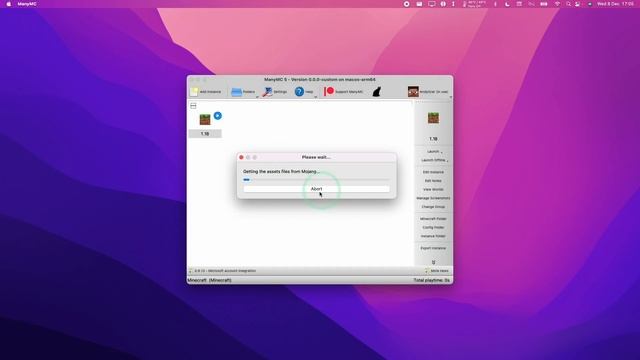Close the Please wait dialog
The height and width of the screenshot is (360, 640).
pos(241,157)
